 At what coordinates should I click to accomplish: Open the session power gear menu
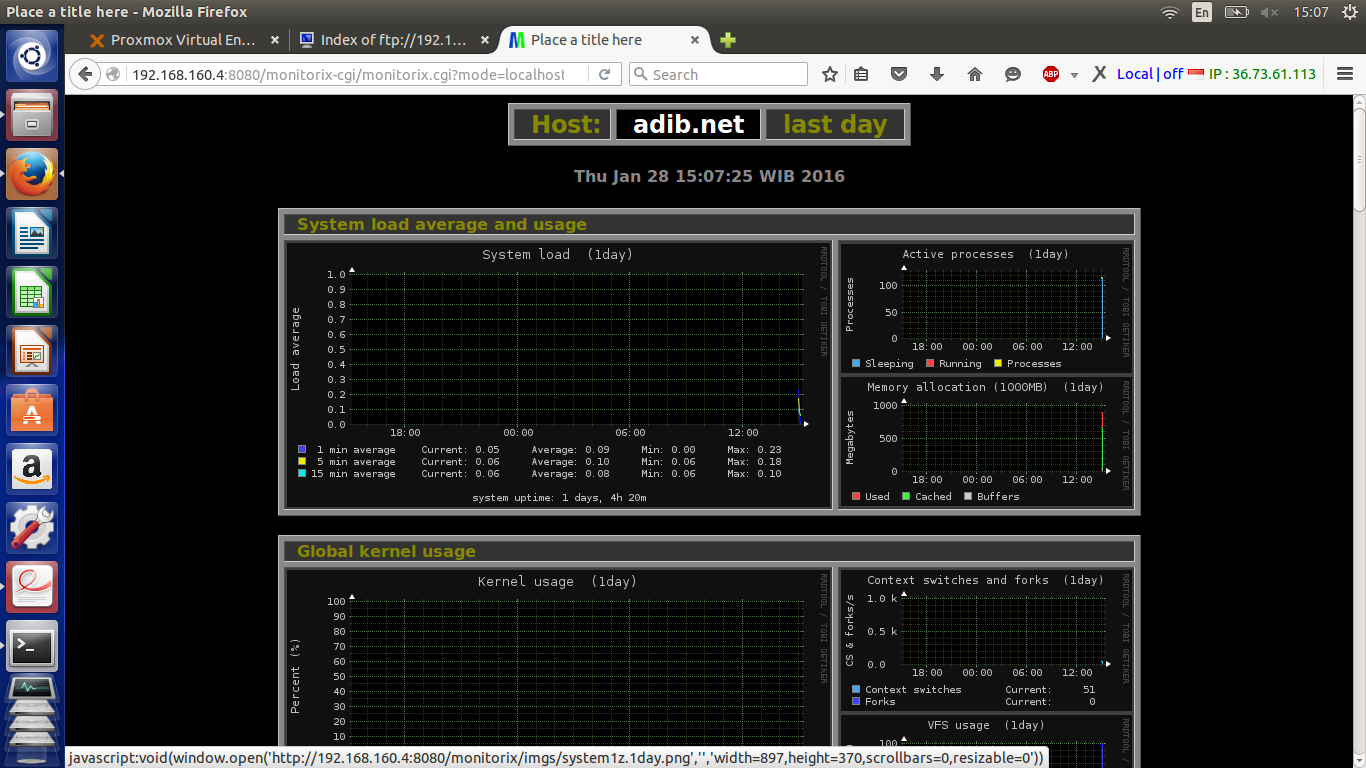pyautogui.click(x=1349, y=12)
